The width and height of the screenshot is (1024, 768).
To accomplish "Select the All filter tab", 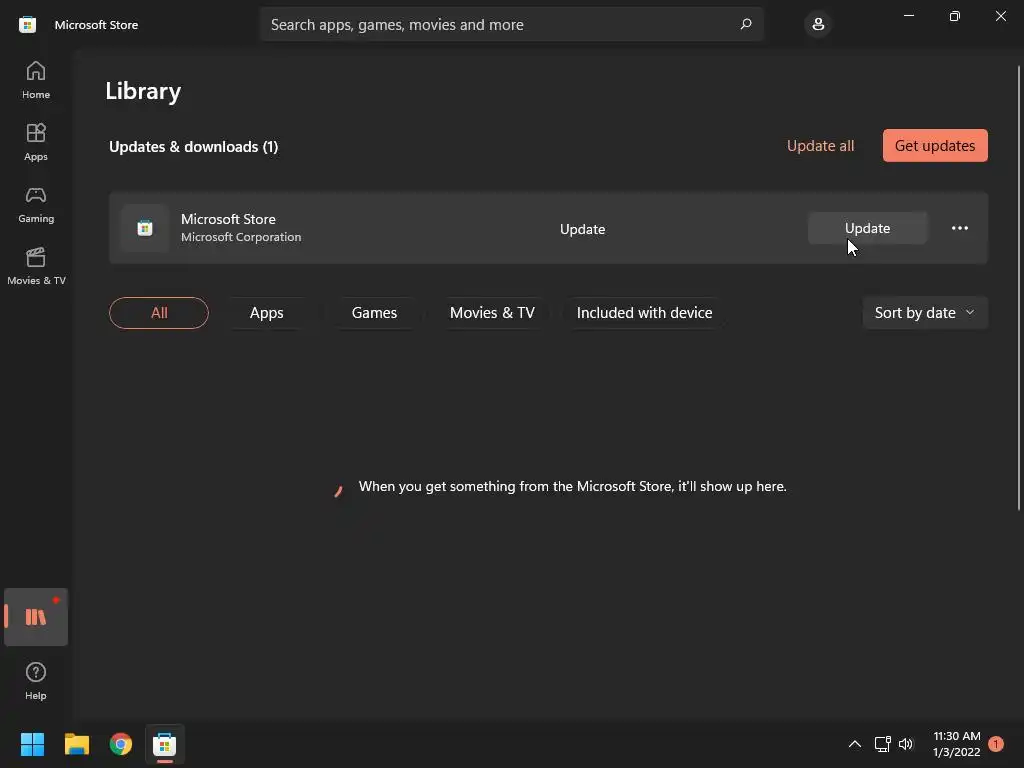I will coord(159,313).
